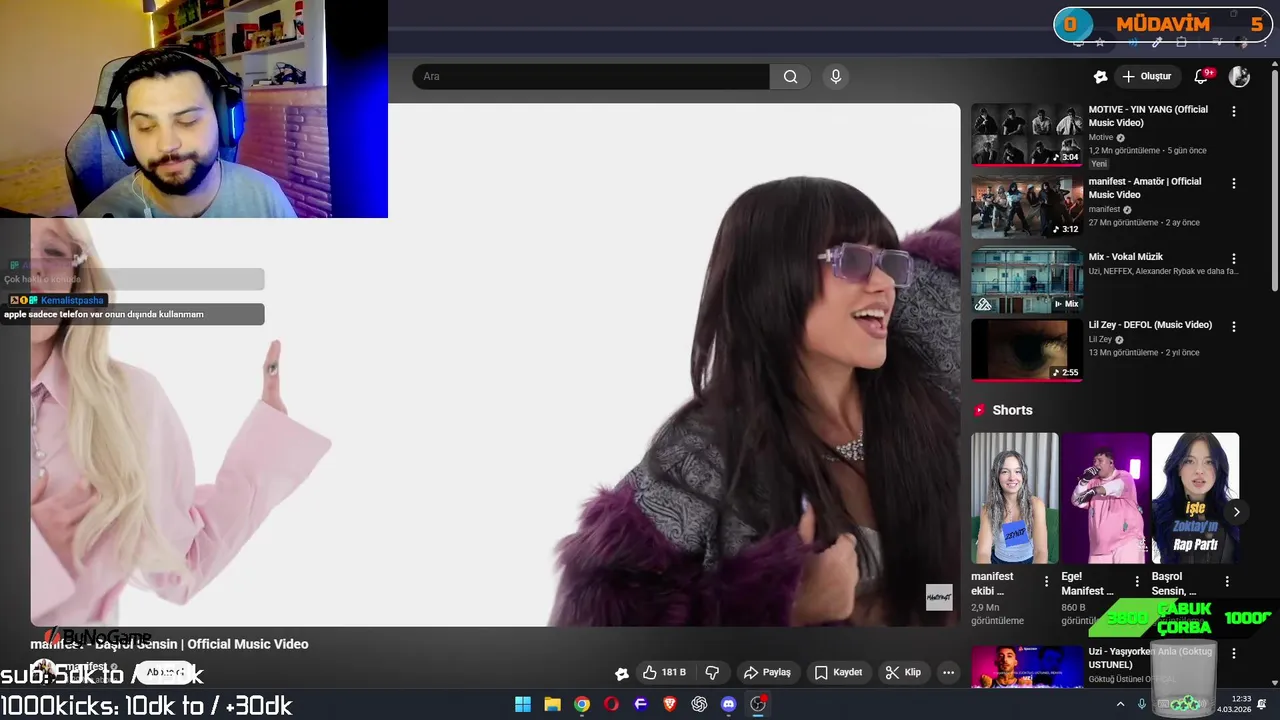The height and width of the screenshot is (720, 1280).
Task: Open Discord from the taskbar
Action: click(x=729, y=704)
